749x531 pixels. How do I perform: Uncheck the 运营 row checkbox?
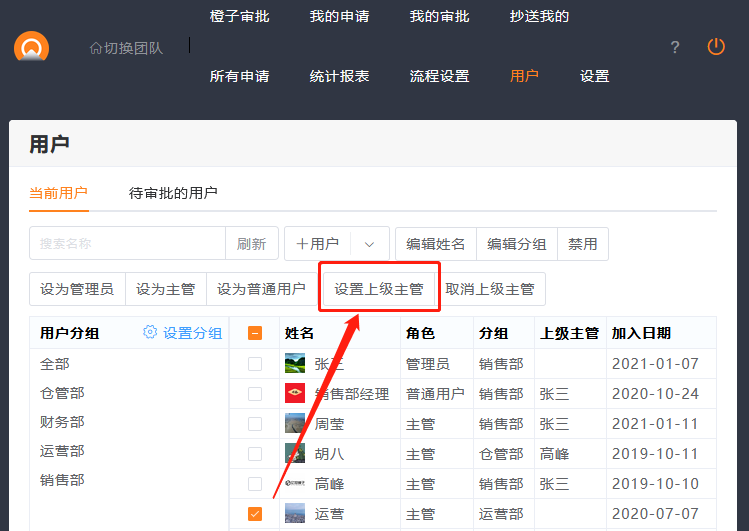(x=255, y=514)
